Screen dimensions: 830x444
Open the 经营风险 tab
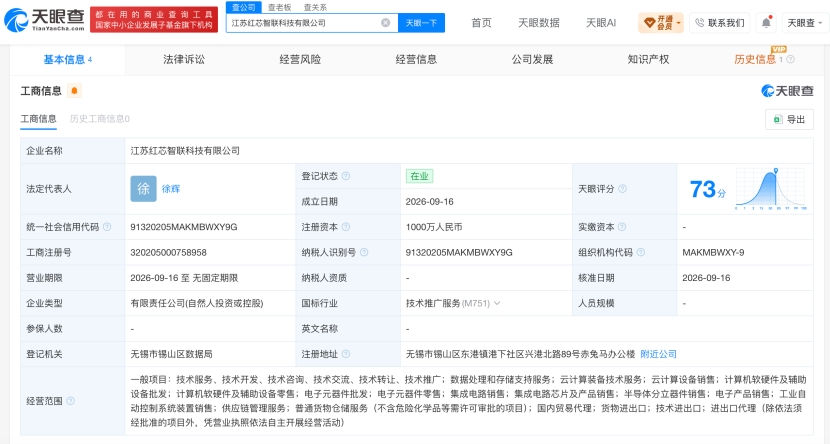tap(300, 59)
